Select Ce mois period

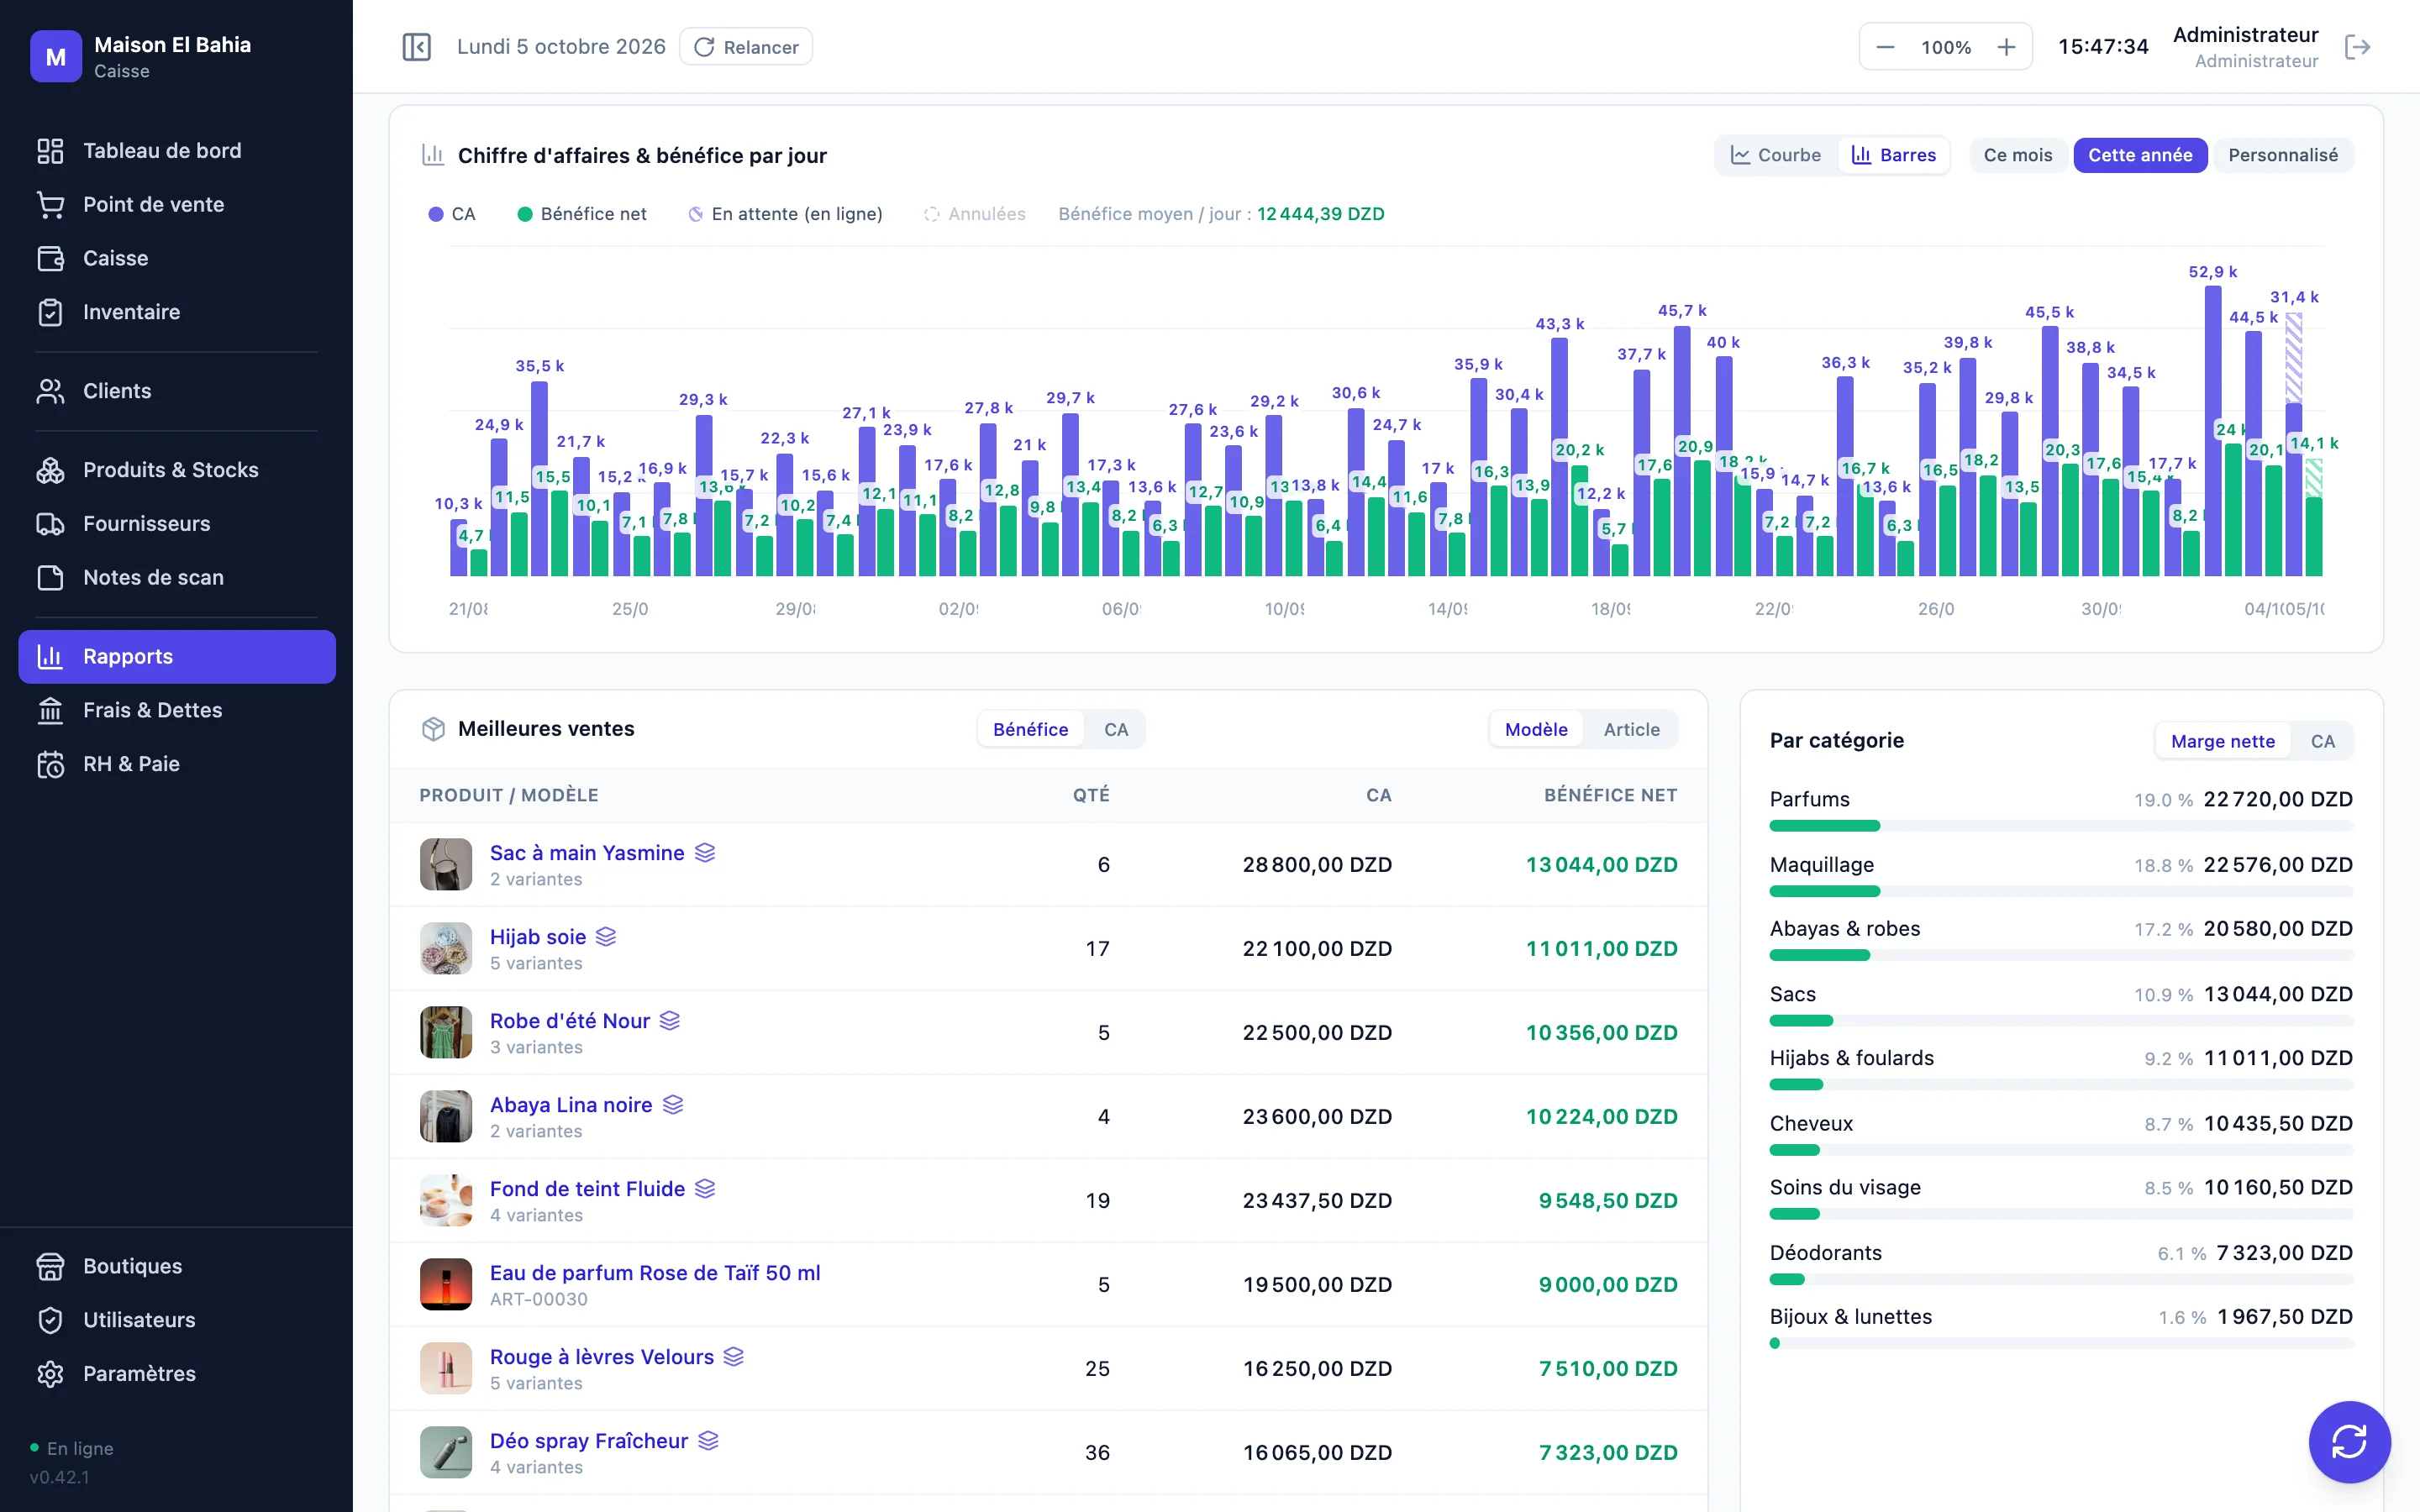coord(2017,156)
